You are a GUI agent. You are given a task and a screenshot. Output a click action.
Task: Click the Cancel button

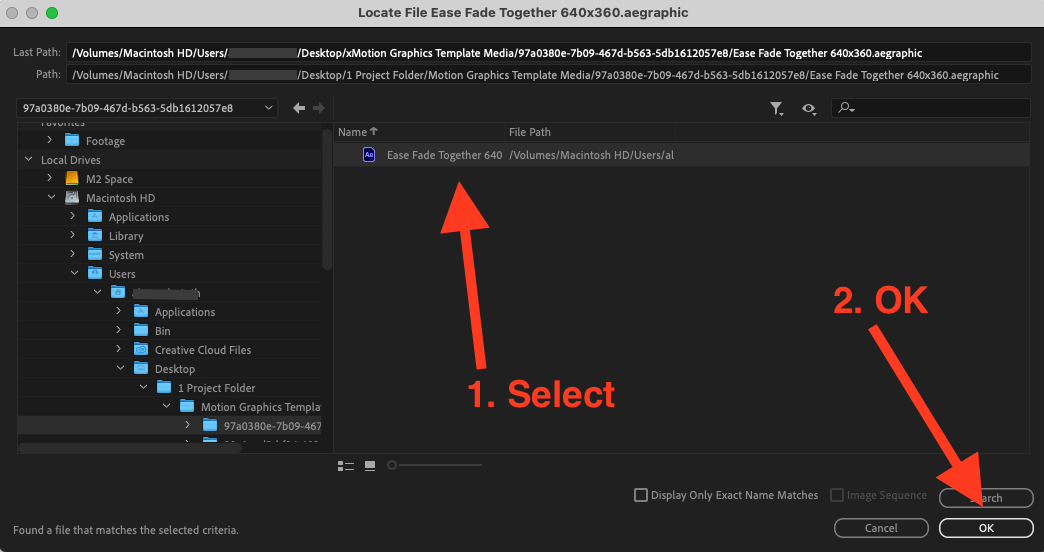click(880, 528)
